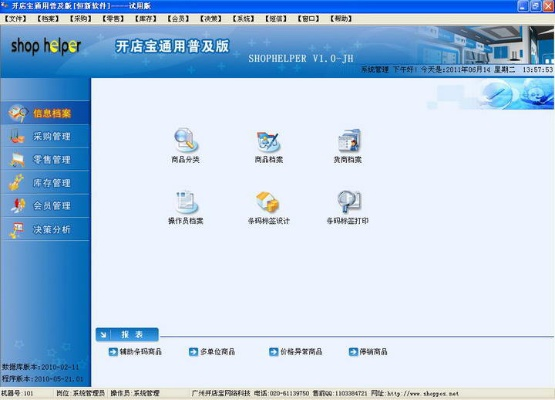Click the 决策分析 sidebar label
Image resolution: width=555 pixels, height=400 pixels.
(x=52, y=230)
